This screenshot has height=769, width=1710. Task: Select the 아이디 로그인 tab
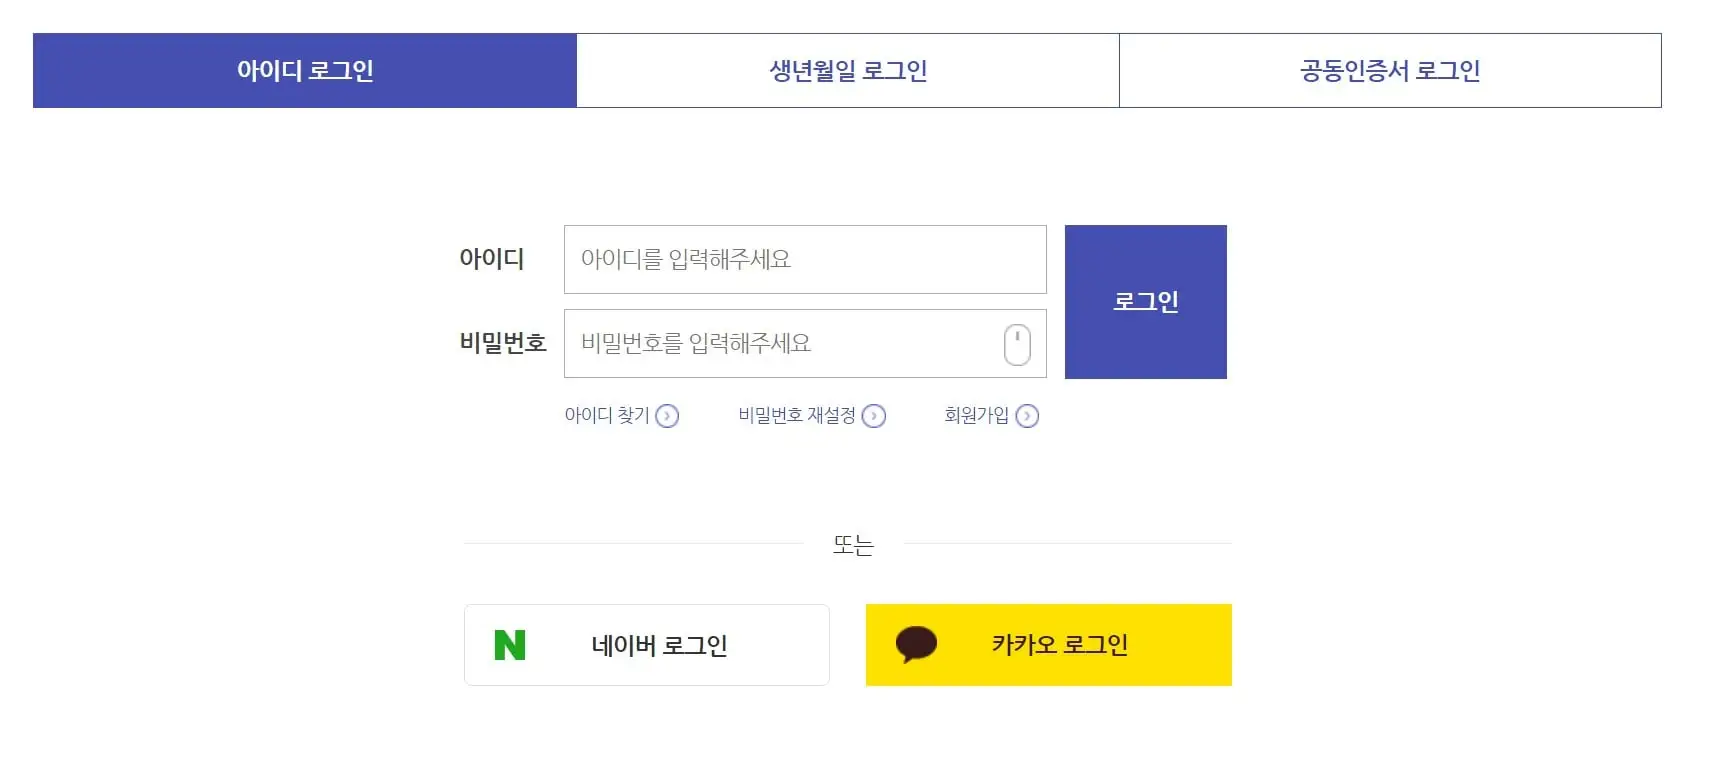click(304, 70)
